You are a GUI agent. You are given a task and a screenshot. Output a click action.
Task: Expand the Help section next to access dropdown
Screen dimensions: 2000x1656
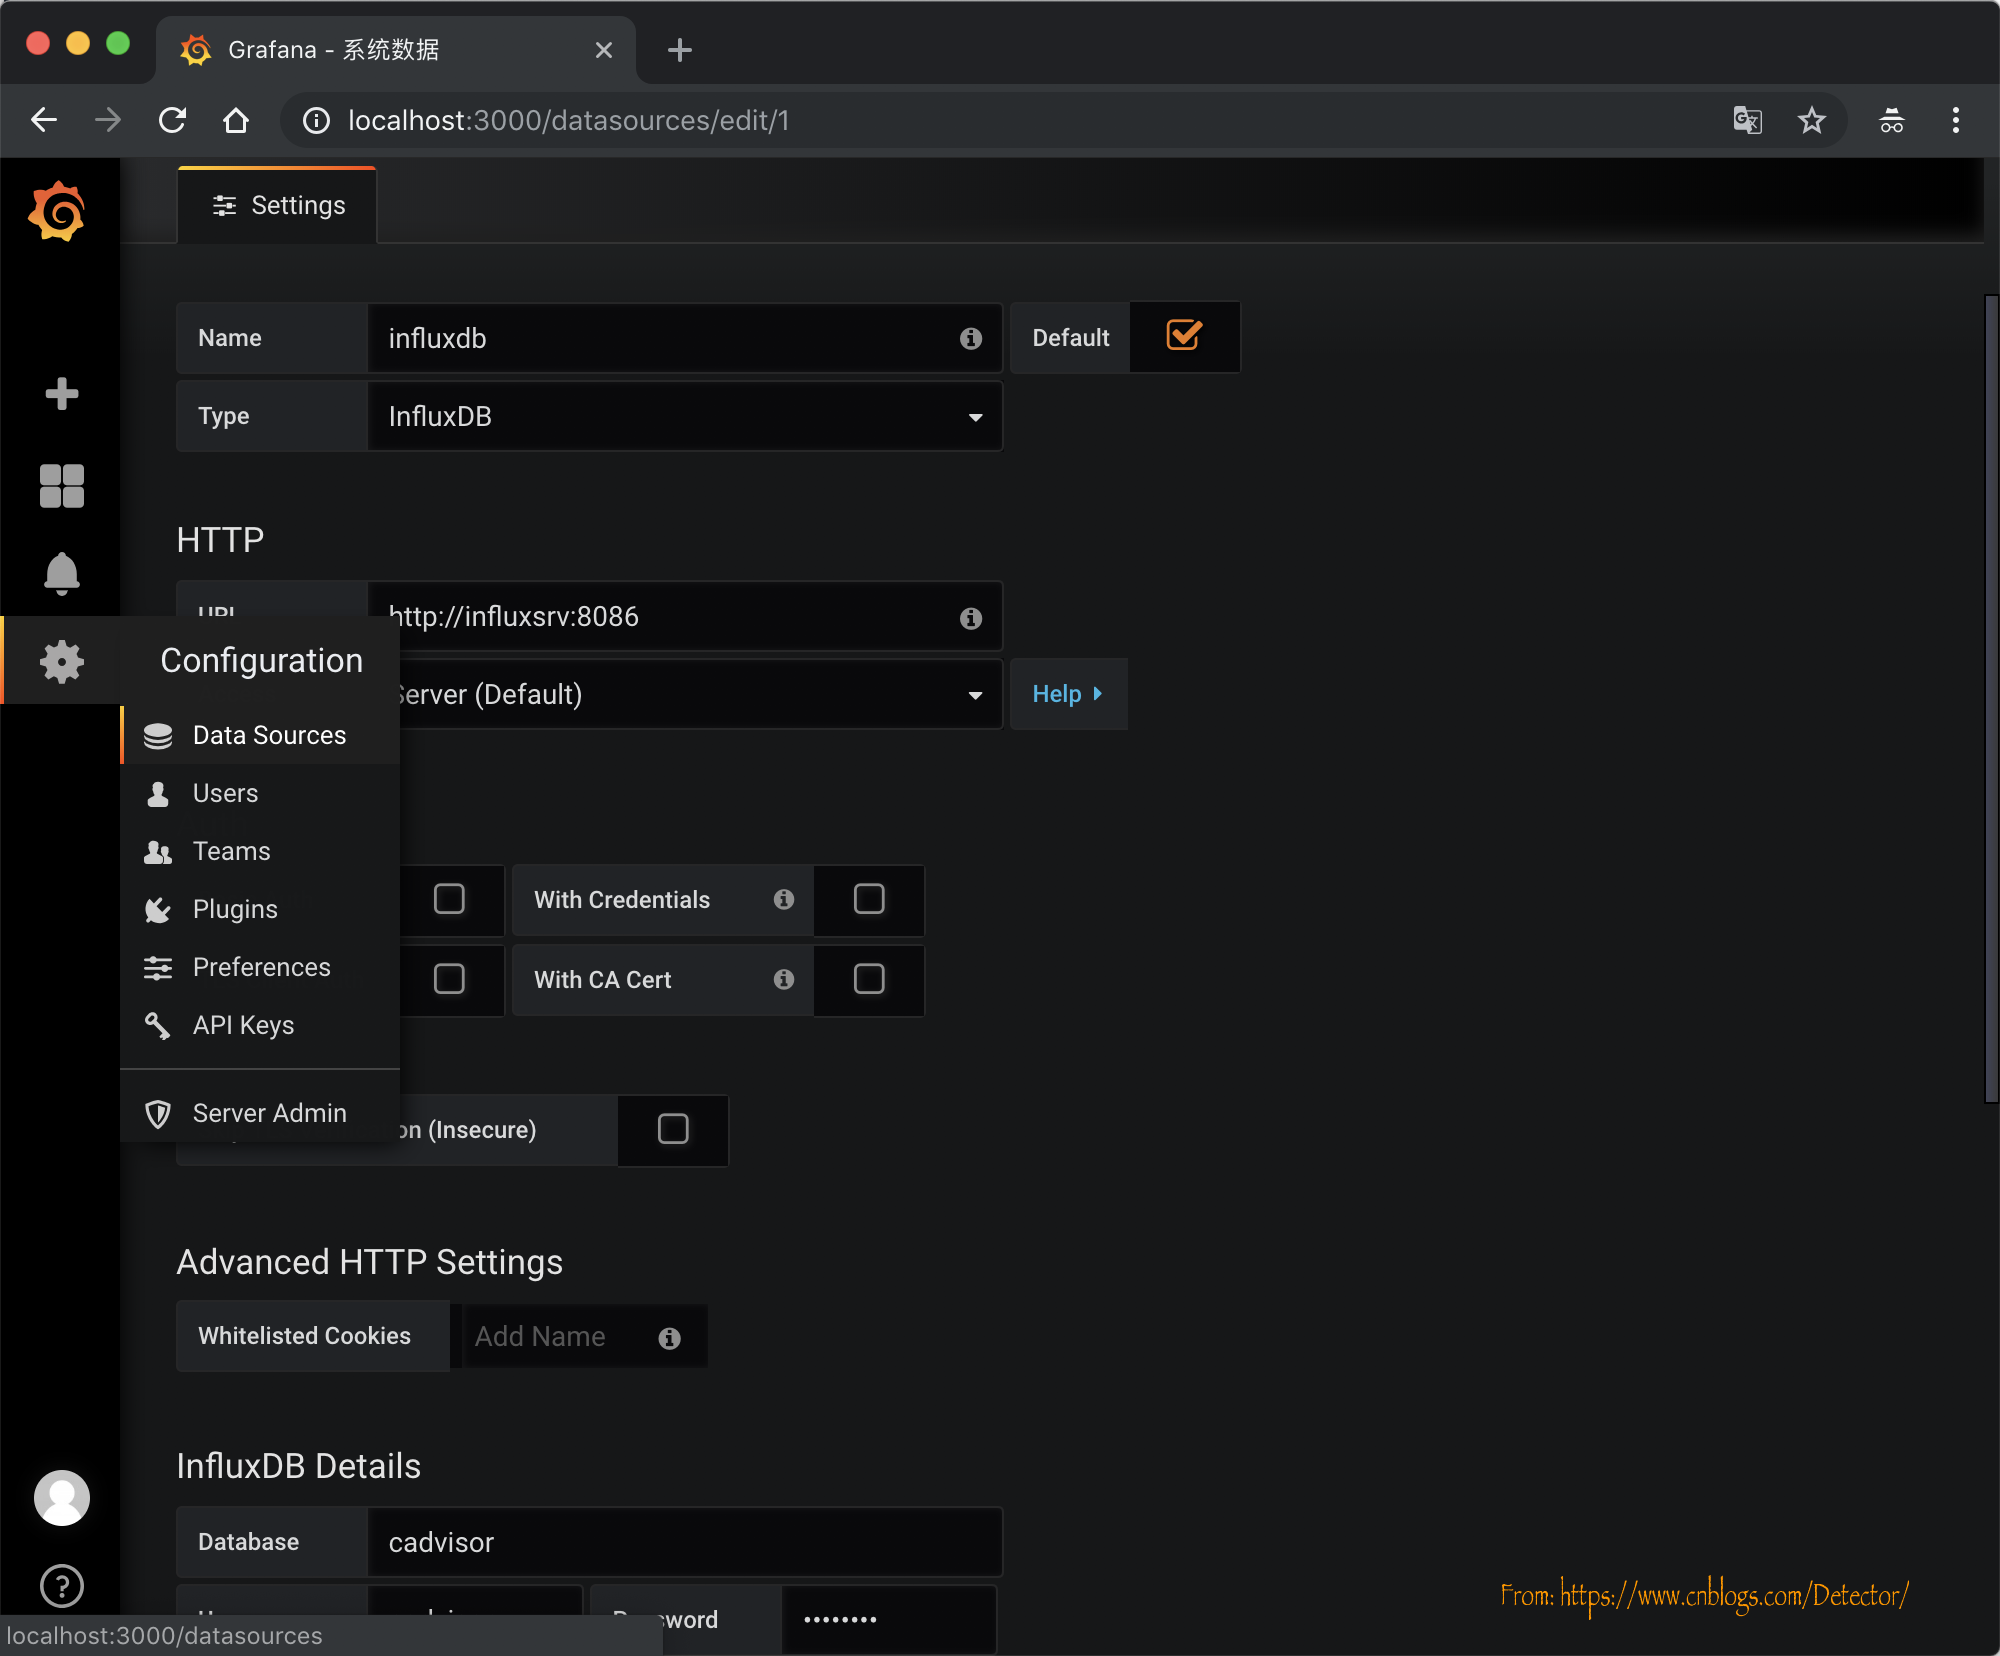[1067, 694]
